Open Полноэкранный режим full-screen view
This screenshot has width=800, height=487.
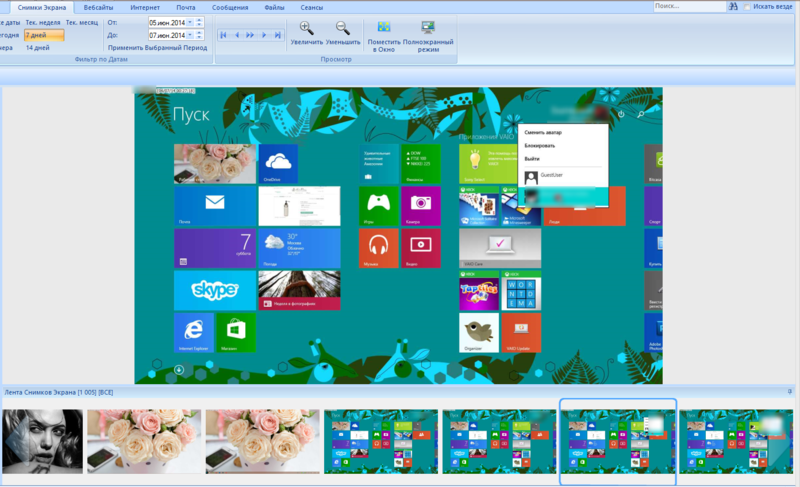click(x=428, y=37)
